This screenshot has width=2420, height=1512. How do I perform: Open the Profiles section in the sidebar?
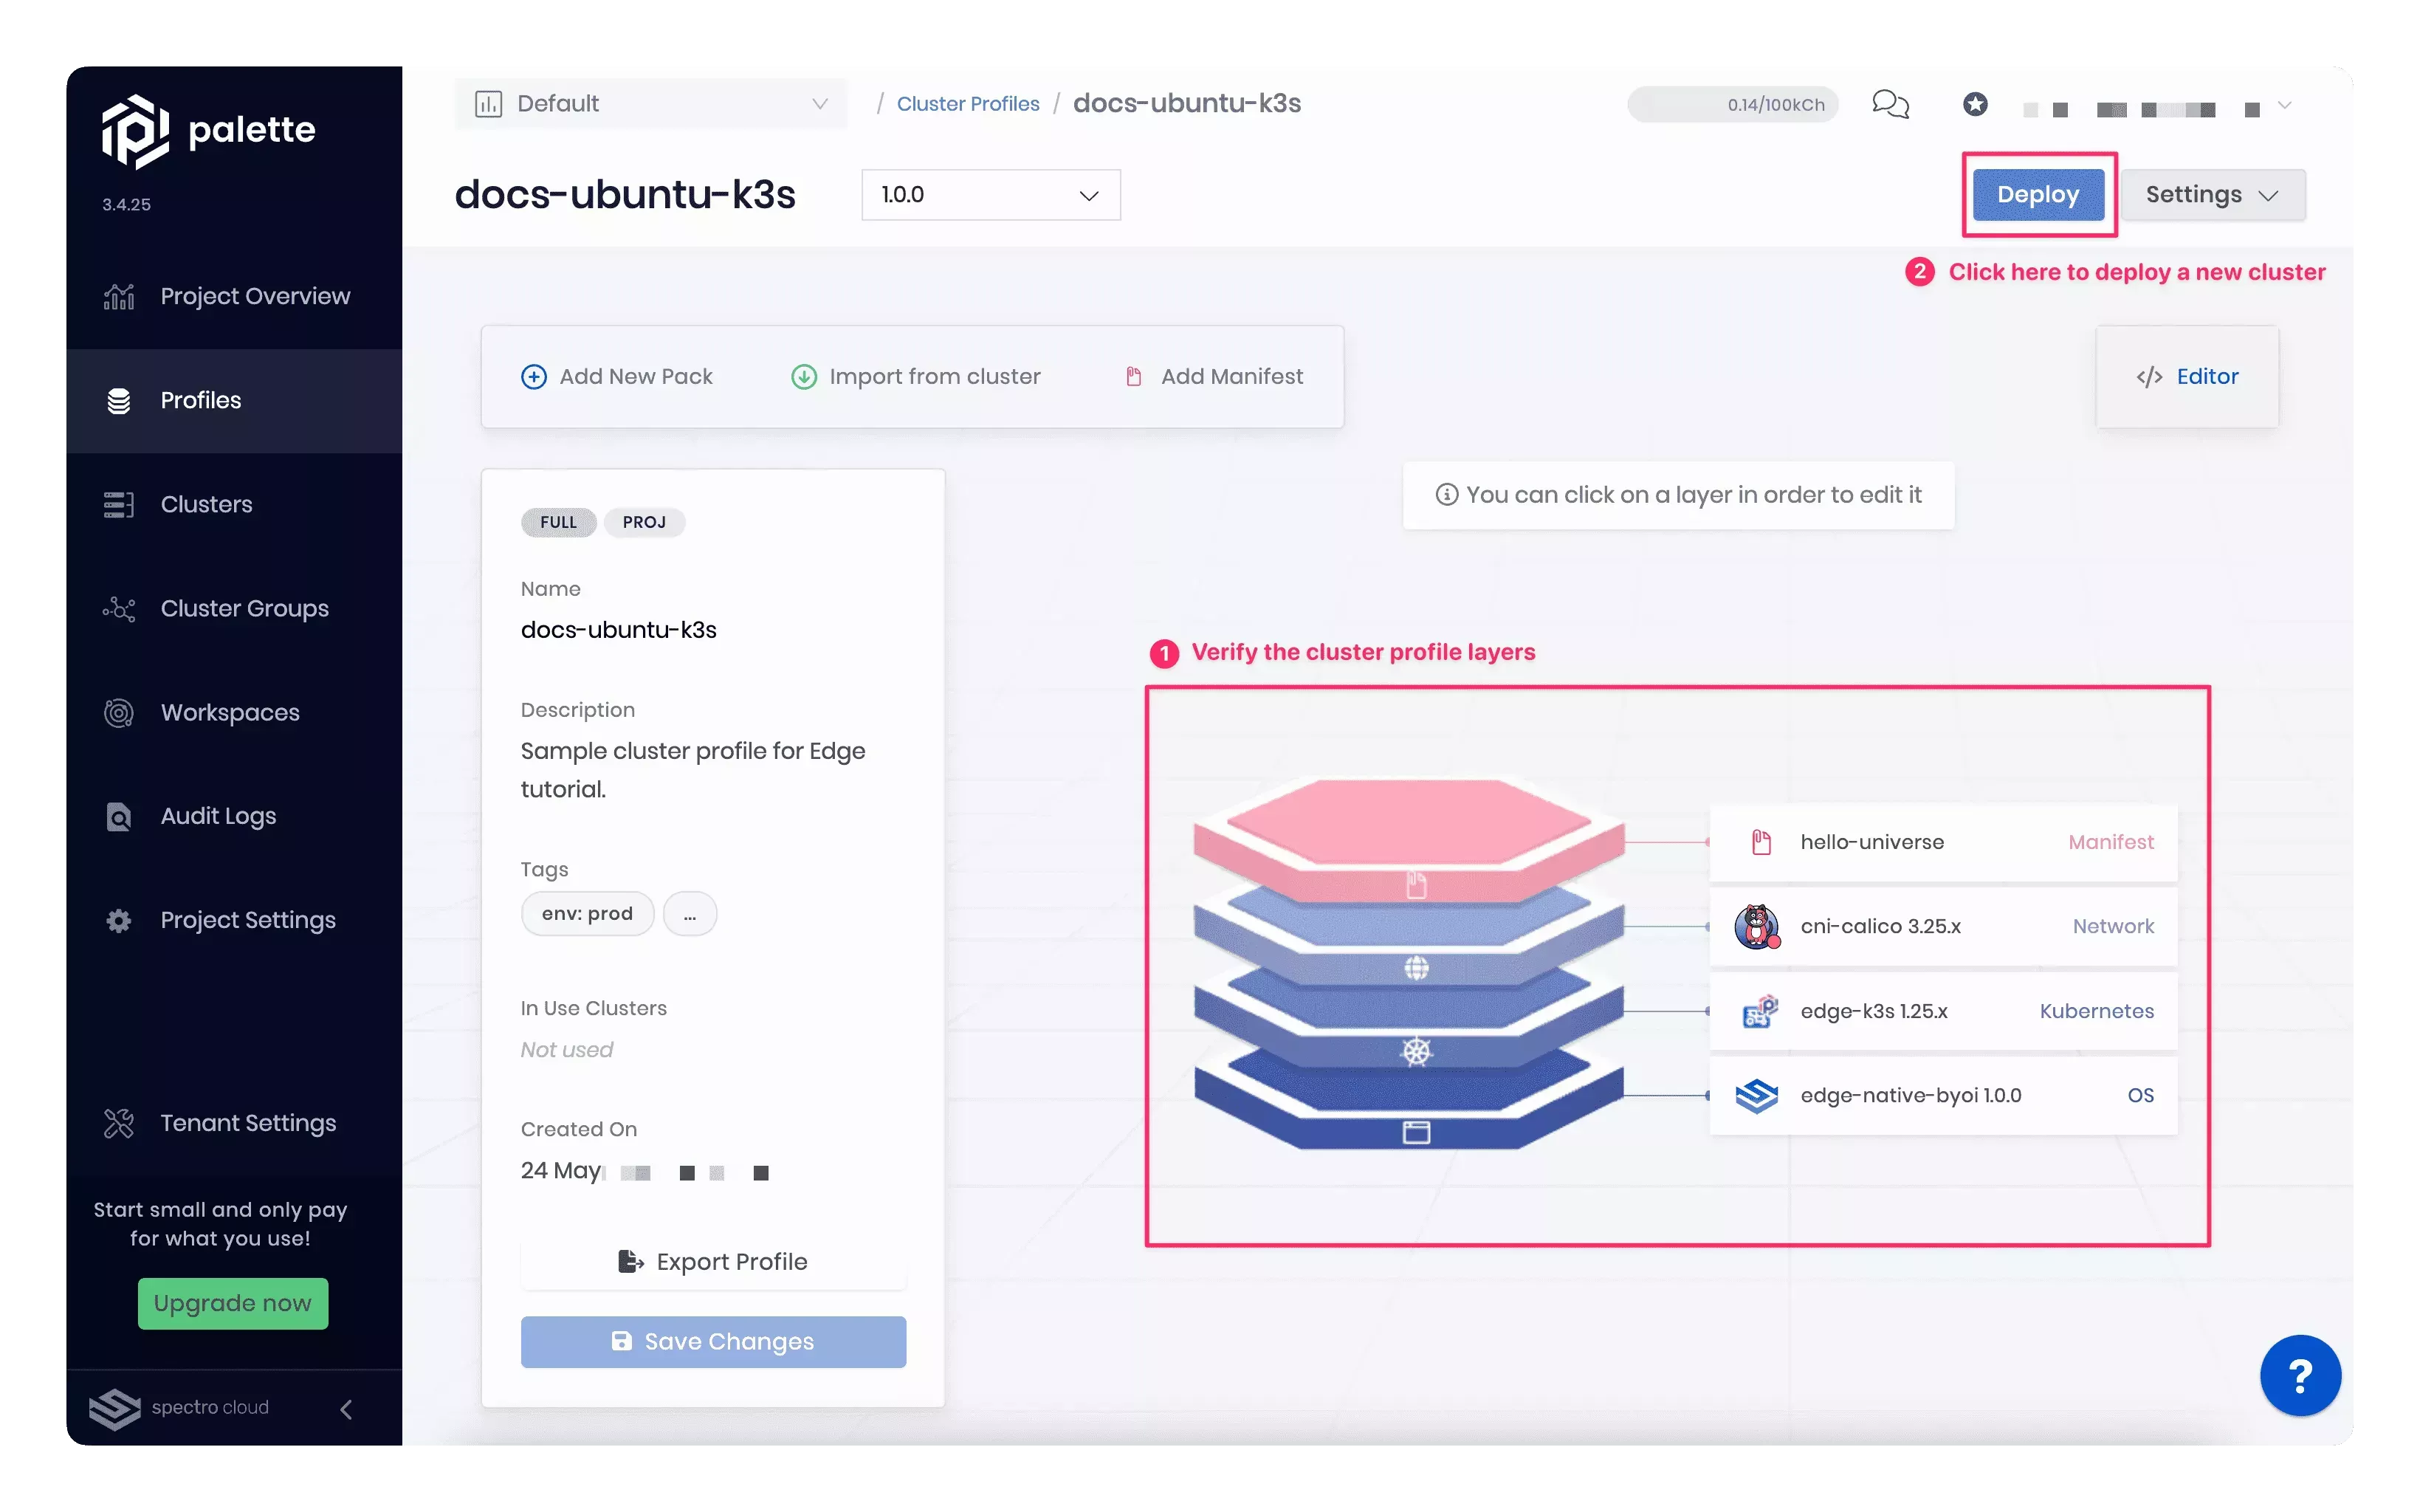[x=200, y=400]
